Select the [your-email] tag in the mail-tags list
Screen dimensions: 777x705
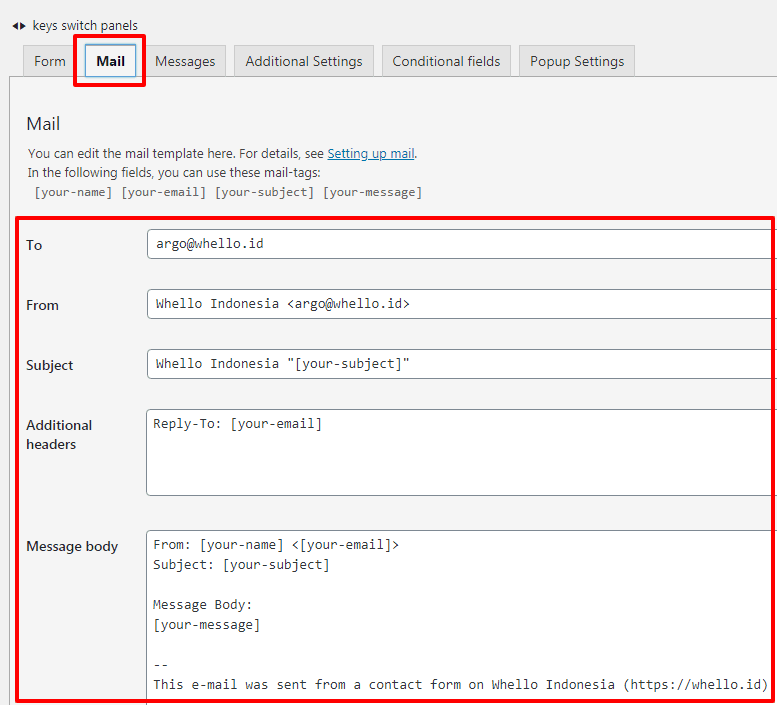tap(164, 192)
